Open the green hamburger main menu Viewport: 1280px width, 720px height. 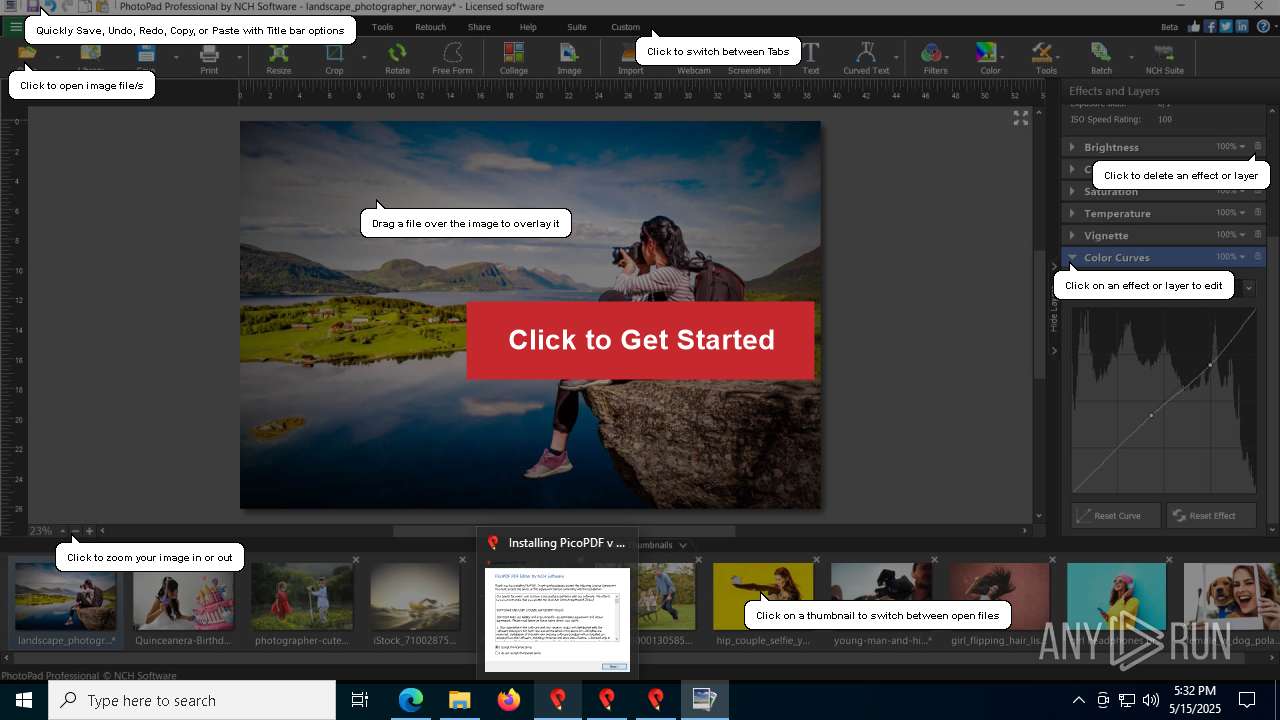15,27
